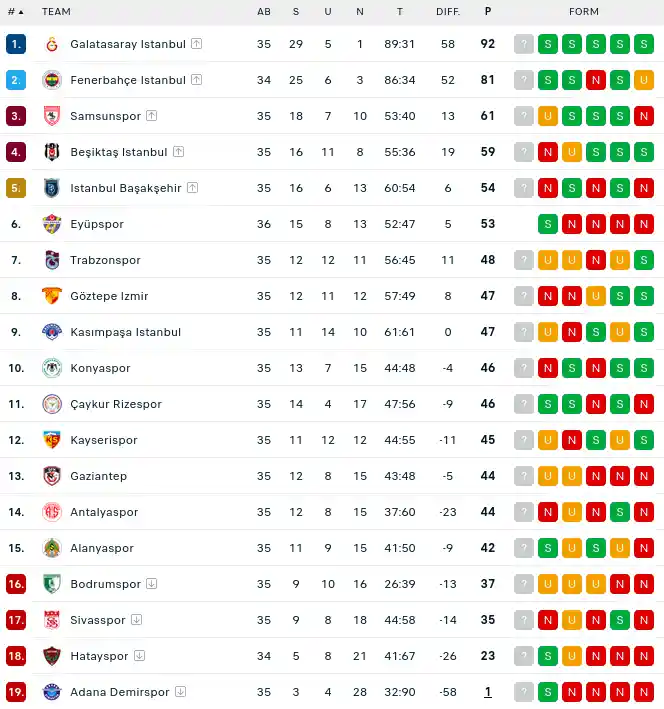664x709 pixels.
Task: Open the Konyaspor team link
Action: tap(100, 368)
